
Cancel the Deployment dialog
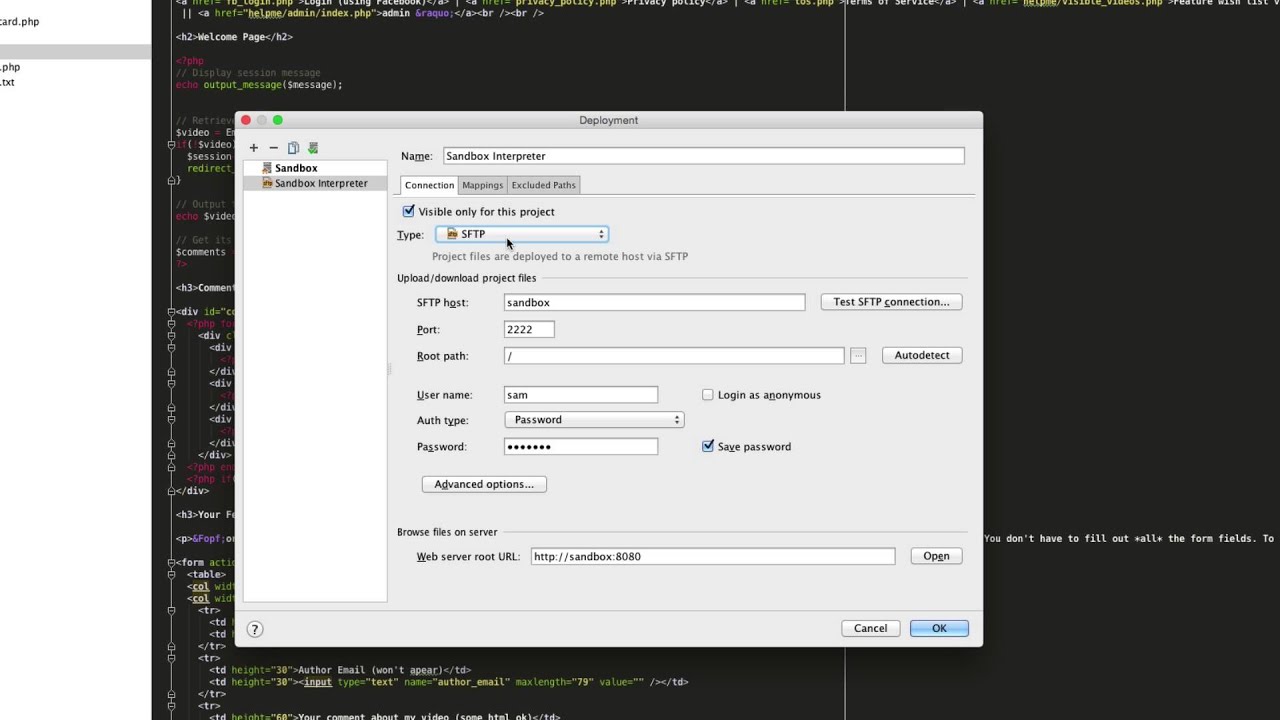870,628
